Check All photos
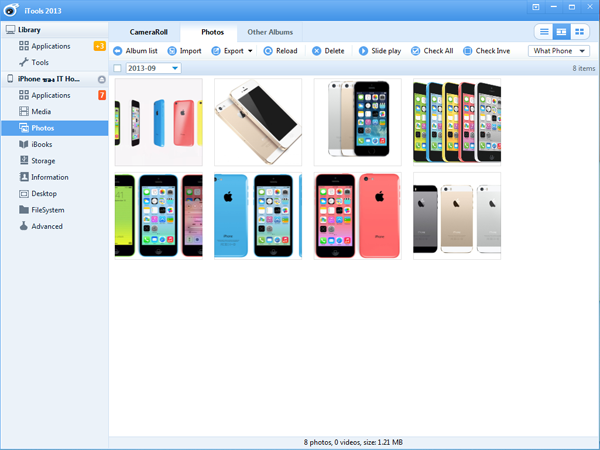The width and height of the screenshot is (600, 450). 432,51
